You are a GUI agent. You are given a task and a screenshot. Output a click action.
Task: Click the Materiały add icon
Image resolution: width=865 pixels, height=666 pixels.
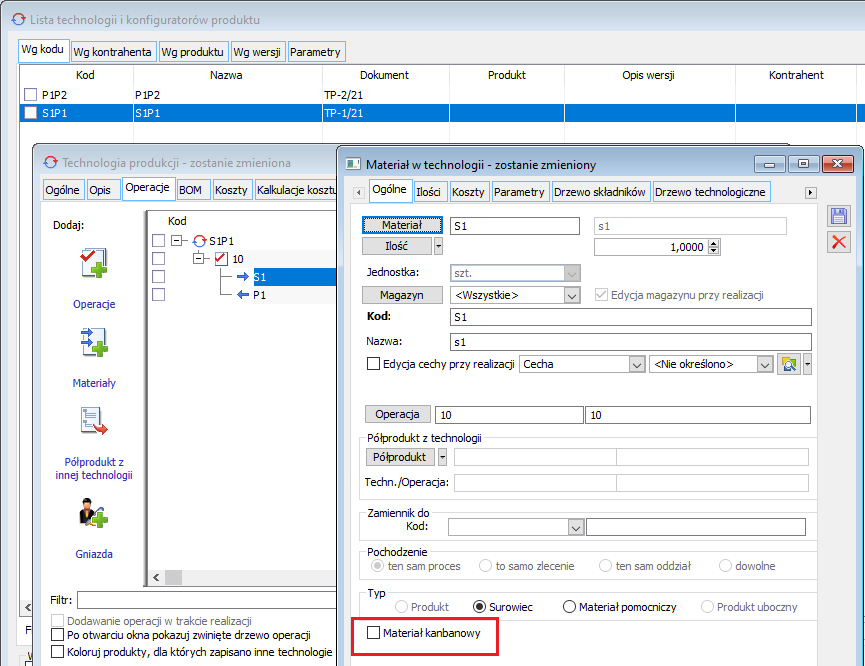(94, 344)
